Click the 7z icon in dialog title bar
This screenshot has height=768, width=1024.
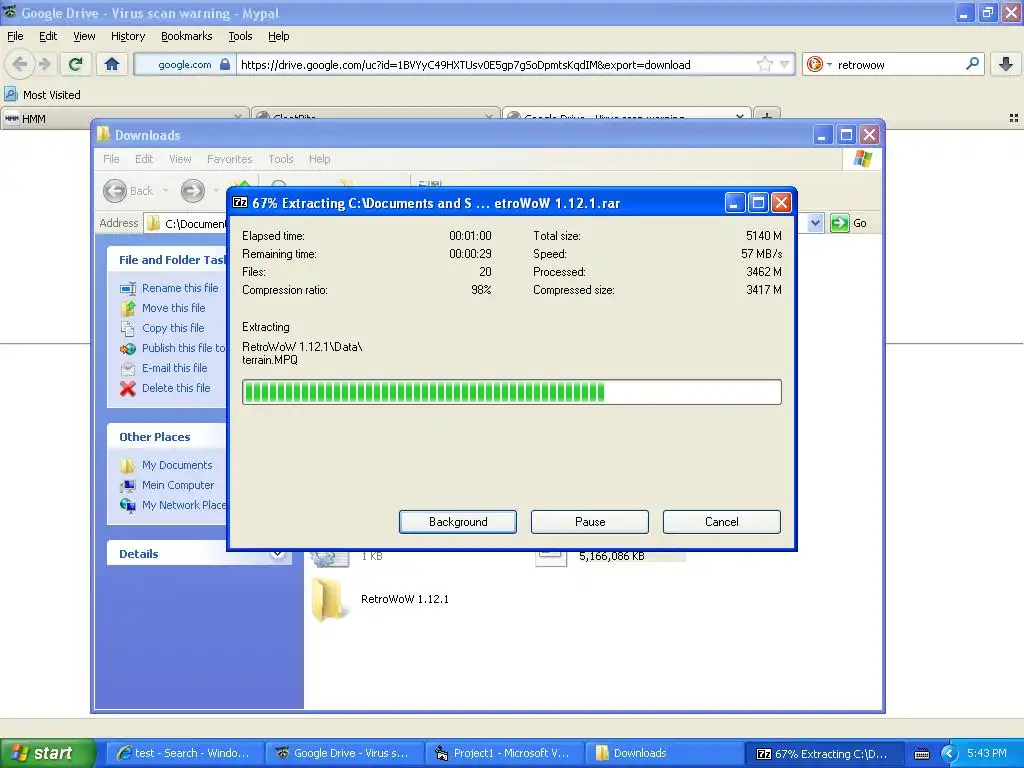240,202
